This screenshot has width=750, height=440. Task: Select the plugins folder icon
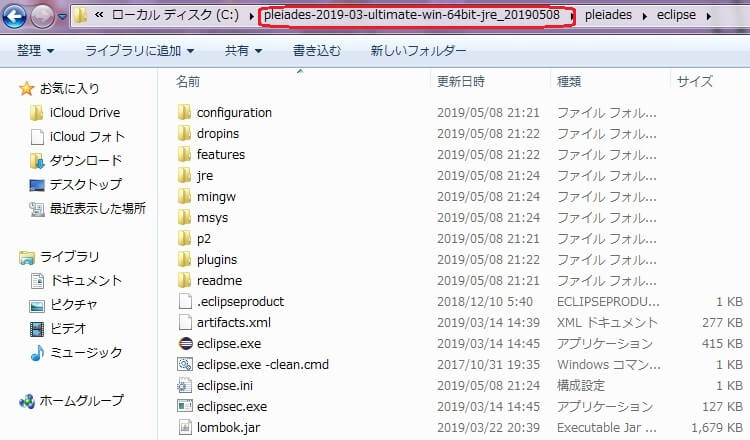(185, 260)
